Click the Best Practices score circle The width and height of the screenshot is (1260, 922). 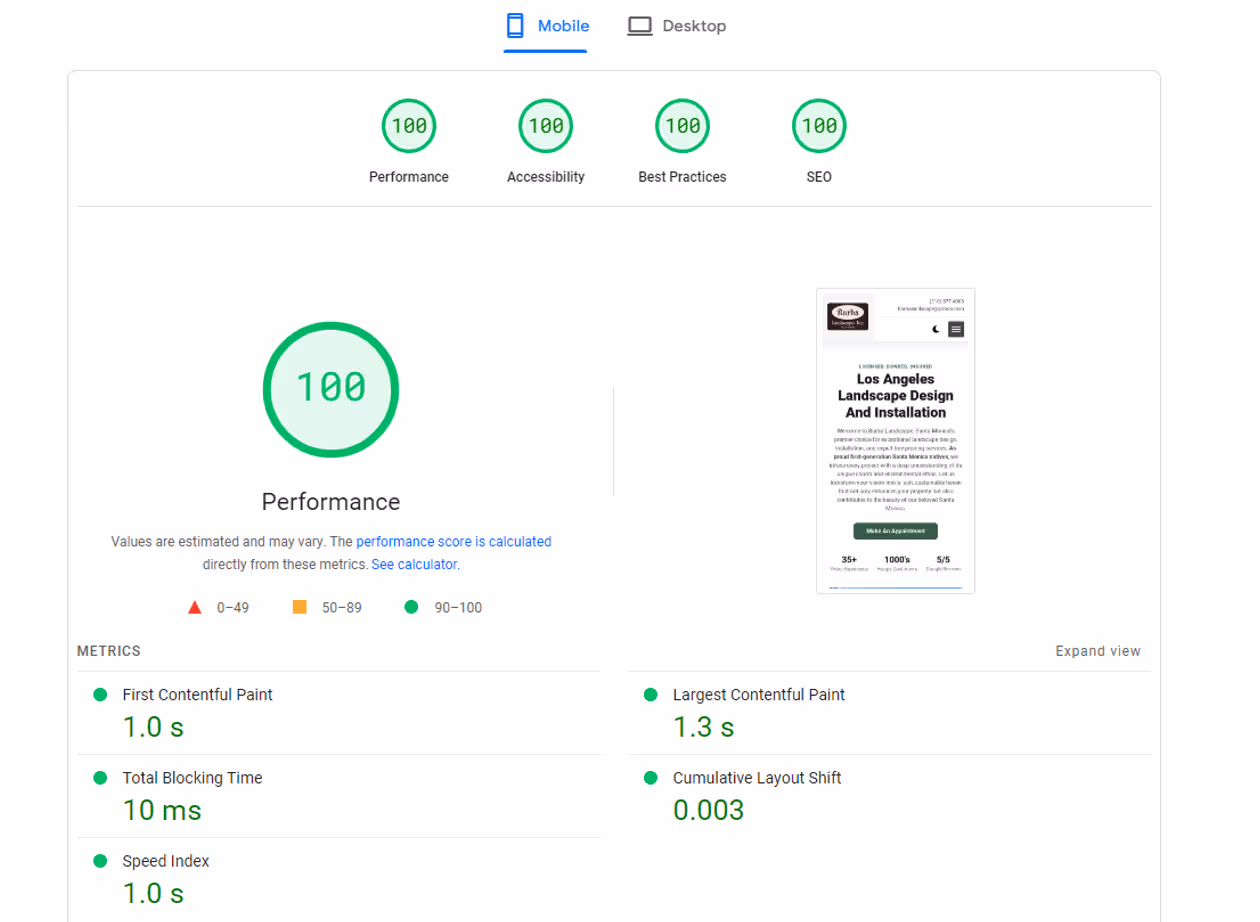pyautogui.click(x=682, y=125)
